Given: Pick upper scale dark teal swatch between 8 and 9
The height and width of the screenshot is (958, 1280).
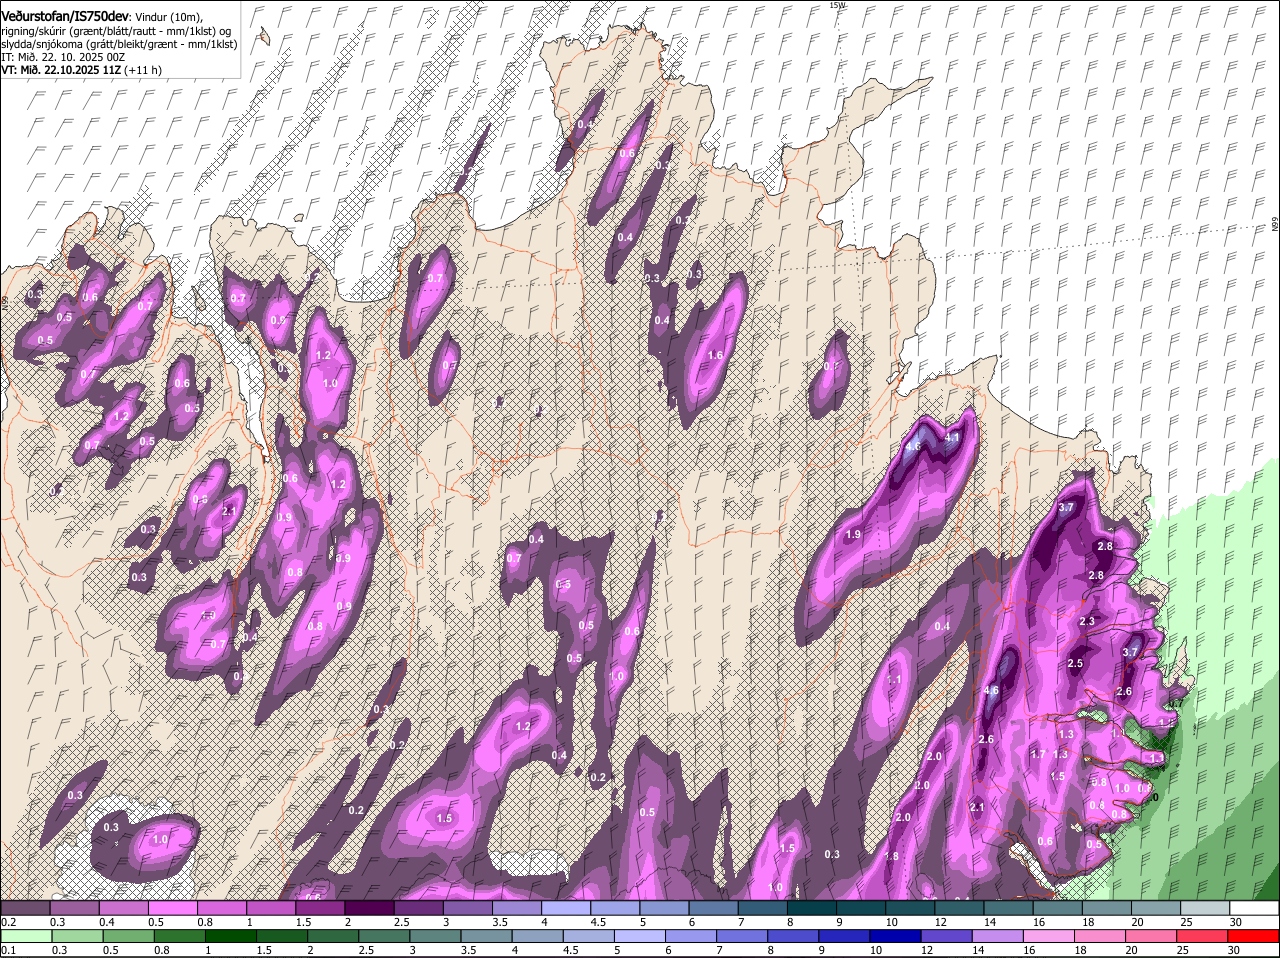Looking at the screenshot, I should 812,908.
